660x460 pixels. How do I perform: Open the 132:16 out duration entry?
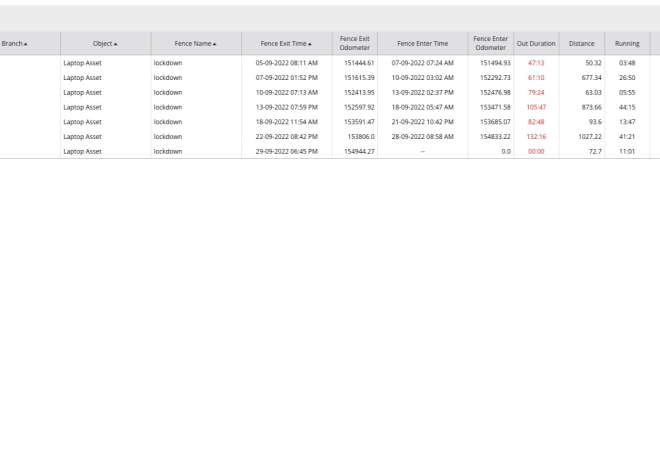coord(536,137)
